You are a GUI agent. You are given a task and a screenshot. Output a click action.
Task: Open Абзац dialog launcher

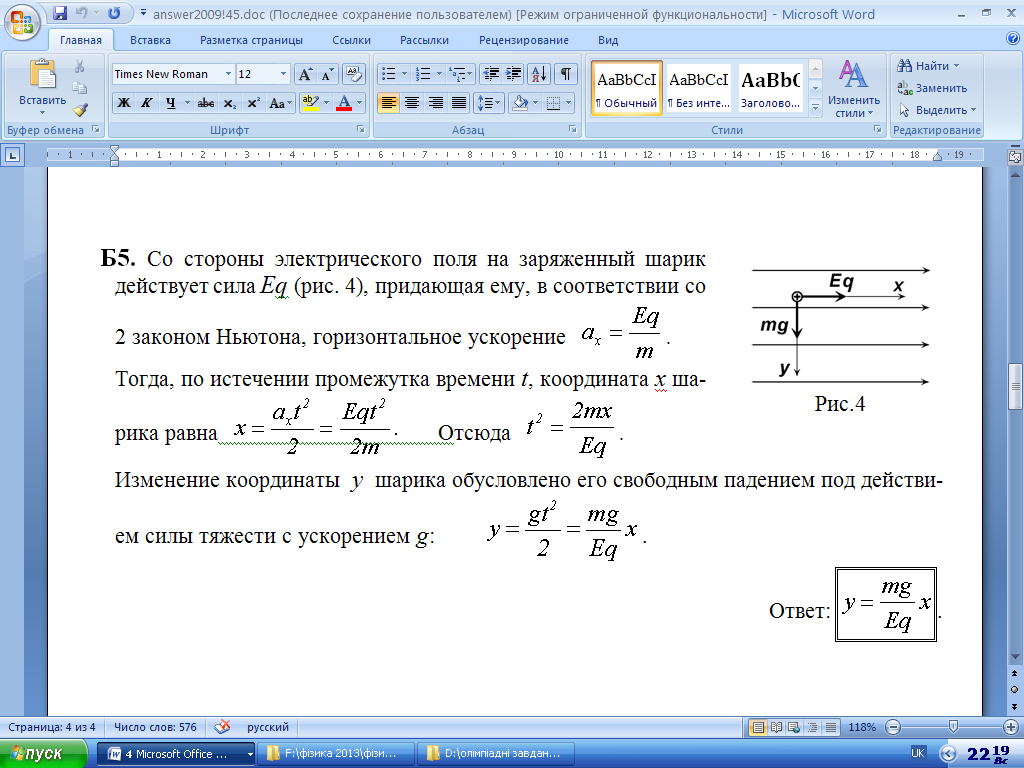(573, 129)
